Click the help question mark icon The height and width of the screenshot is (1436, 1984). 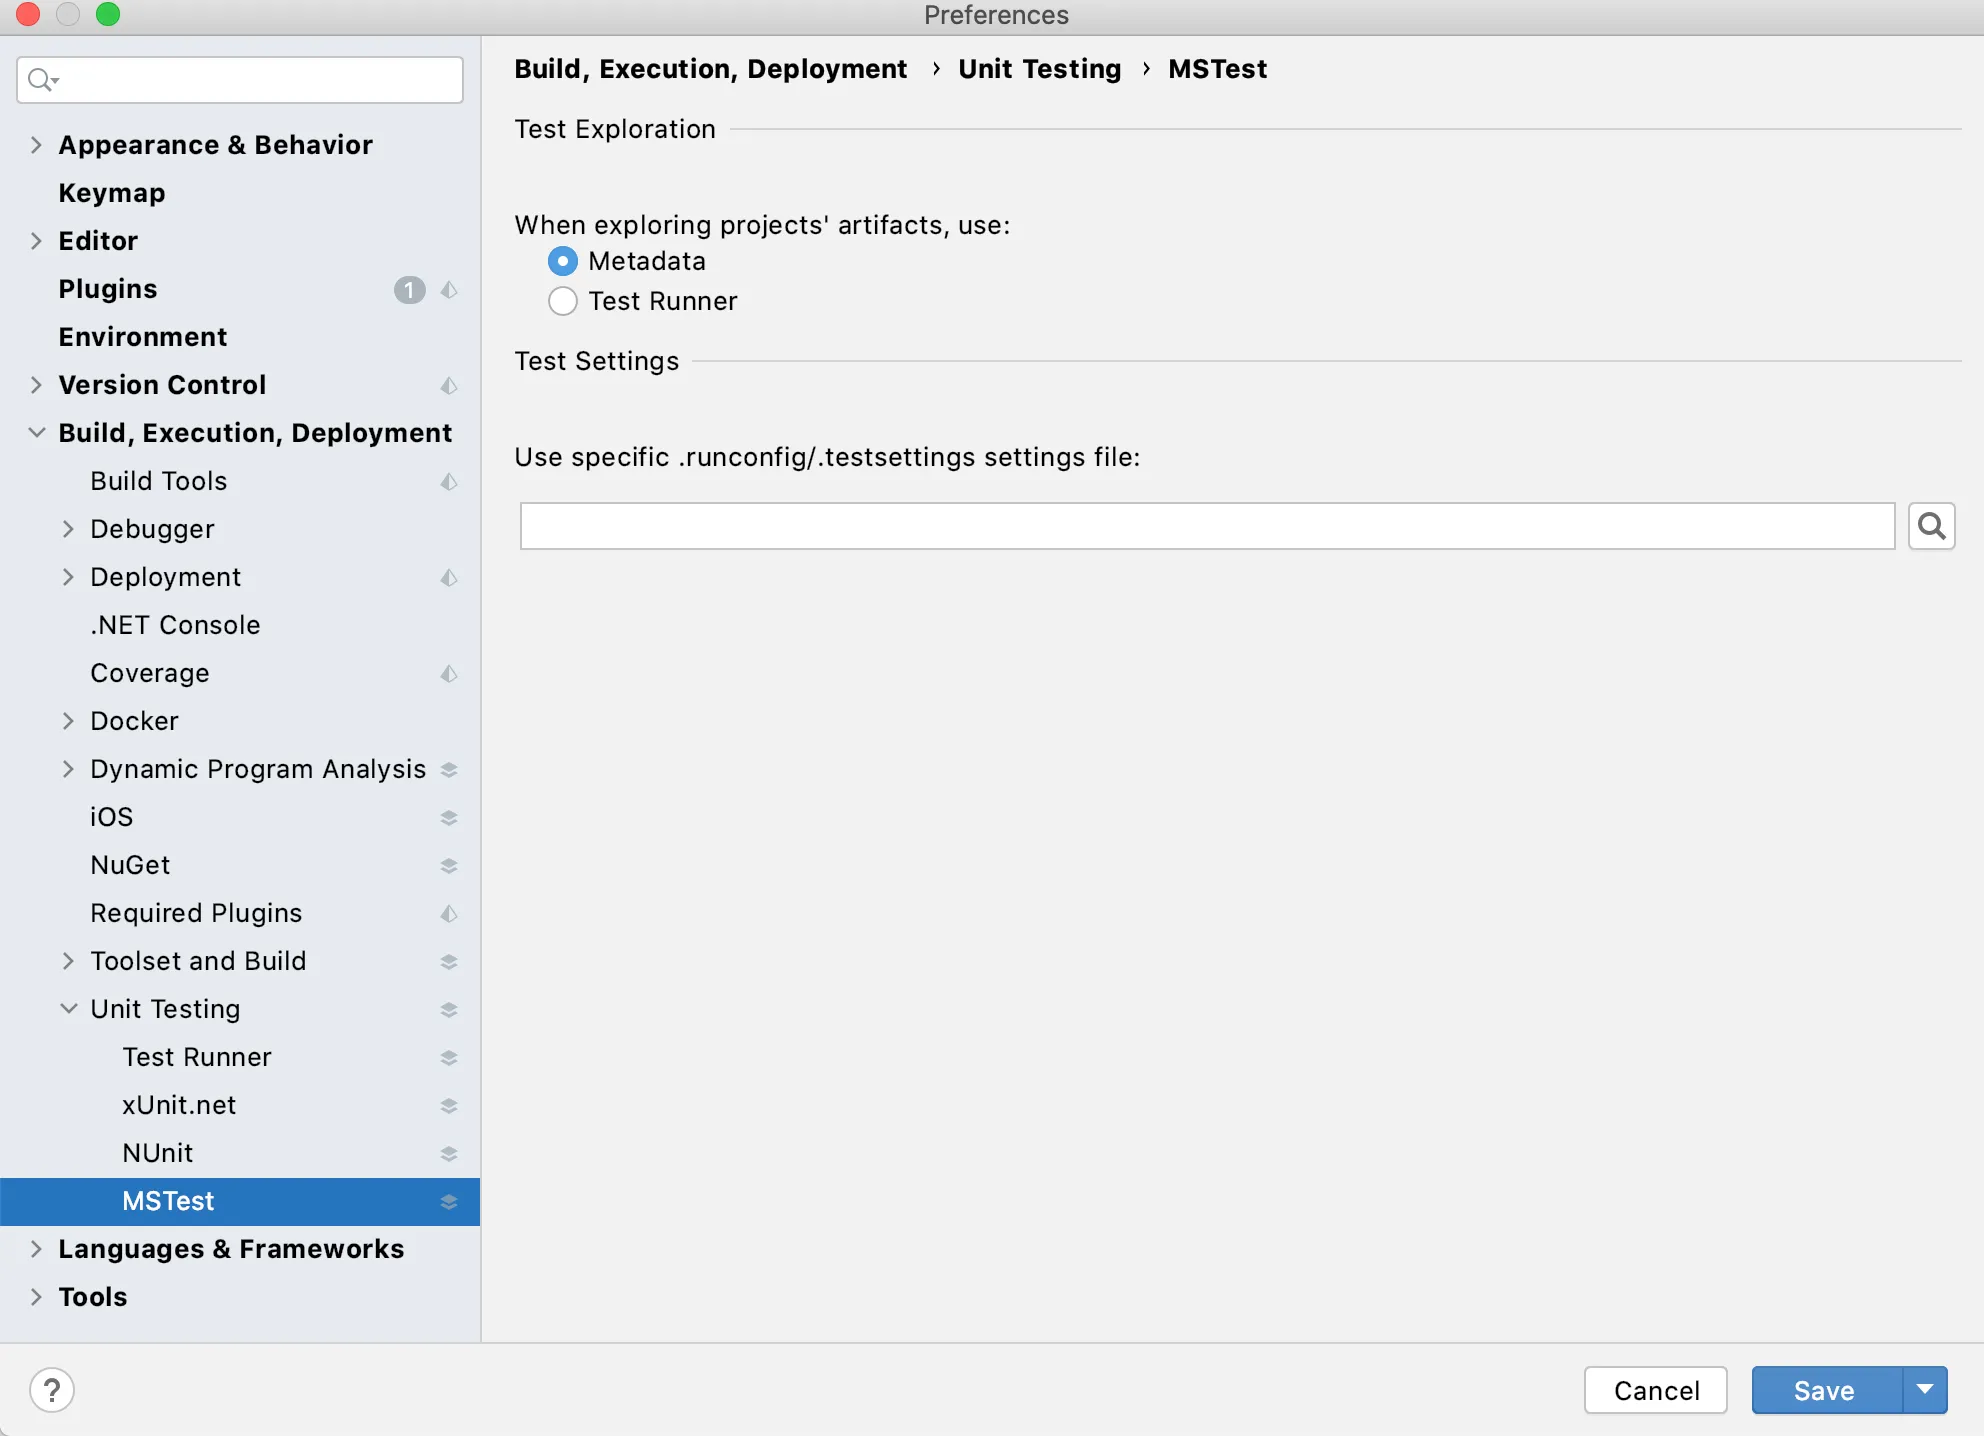52,1390
